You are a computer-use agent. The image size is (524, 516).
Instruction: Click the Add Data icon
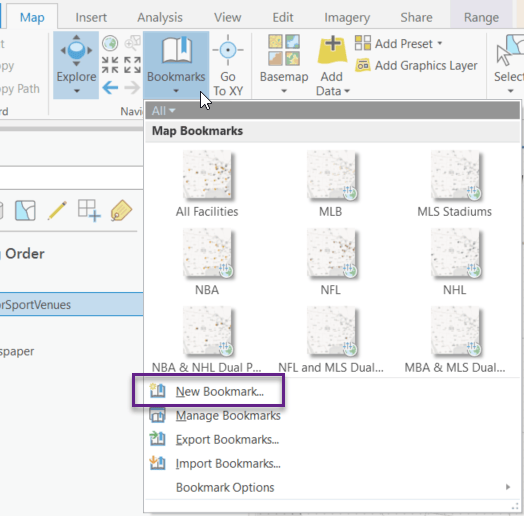[x=332, y=50]
